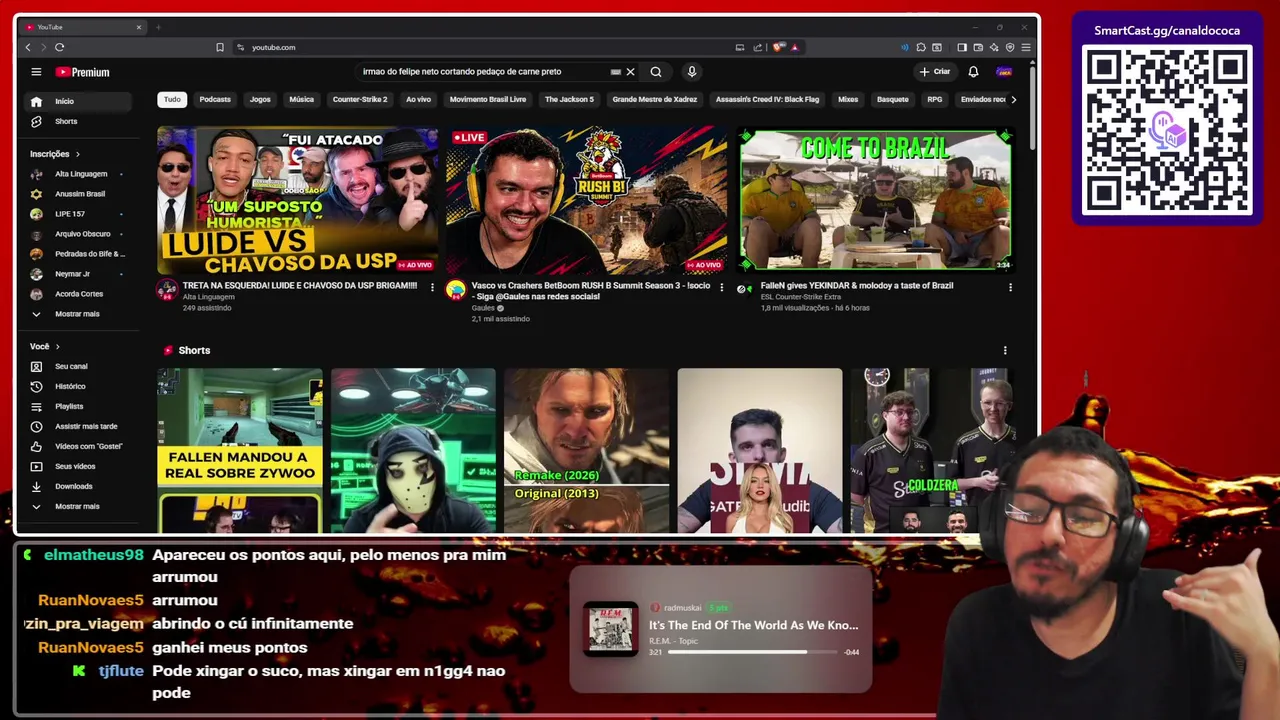The height and width of the screenshot is (720, 1280).
Task: Open Histórico in the sidebar
Action: coord(79,386)
